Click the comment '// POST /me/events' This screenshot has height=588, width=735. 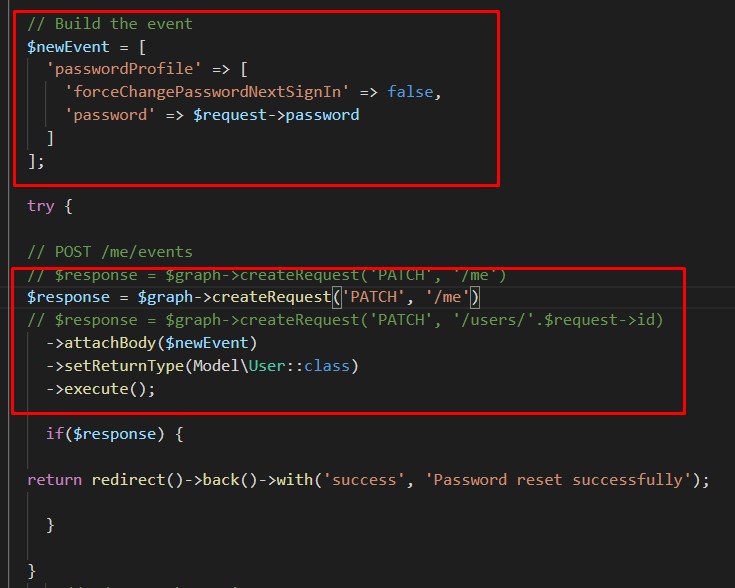[x=110, y=252]
